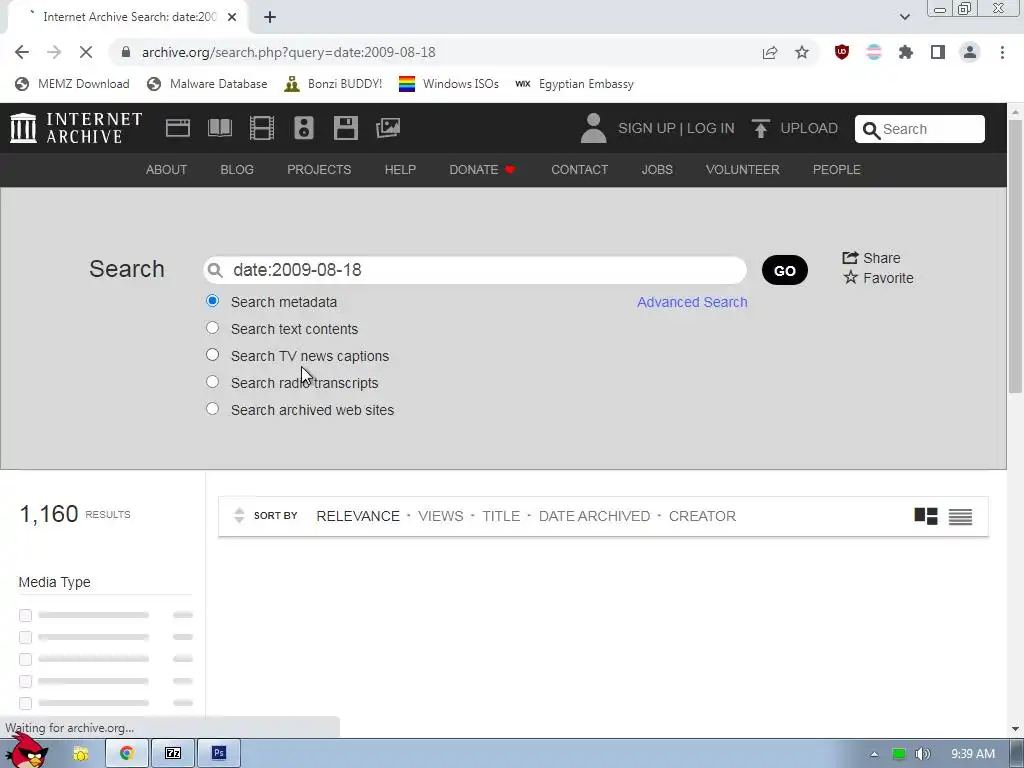Select Search TV news captions option

(212, 355)
